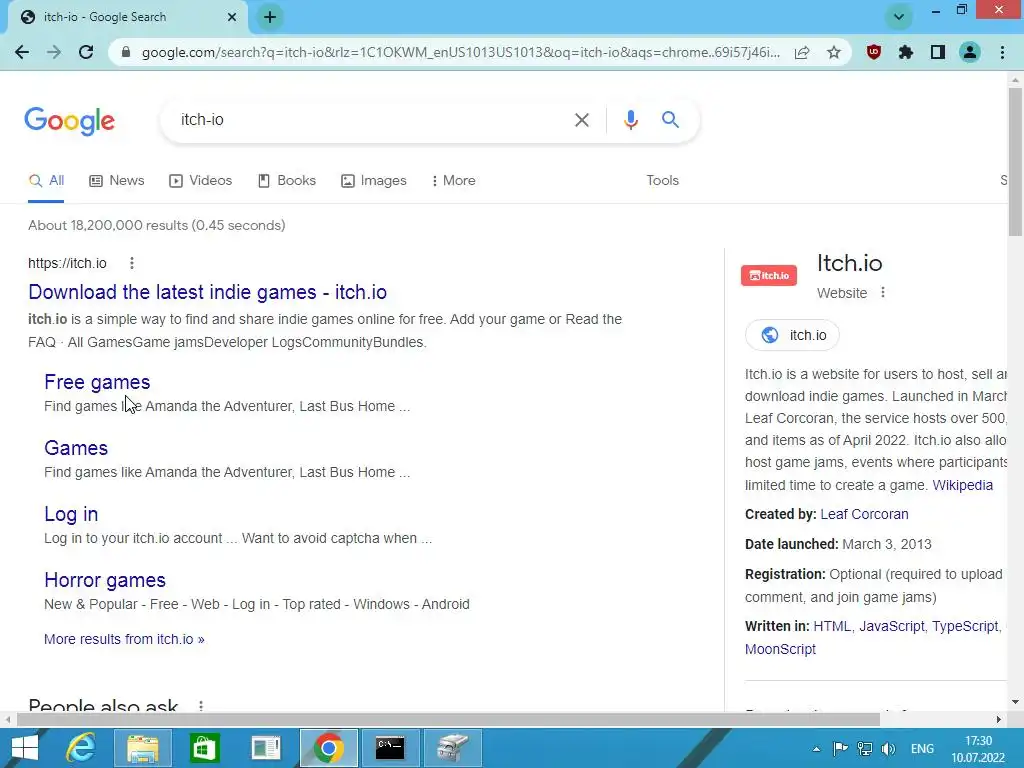This screenshot has height=768, width=1024.
Task: Click More results from itch.io
Action: tap(124, 639)
